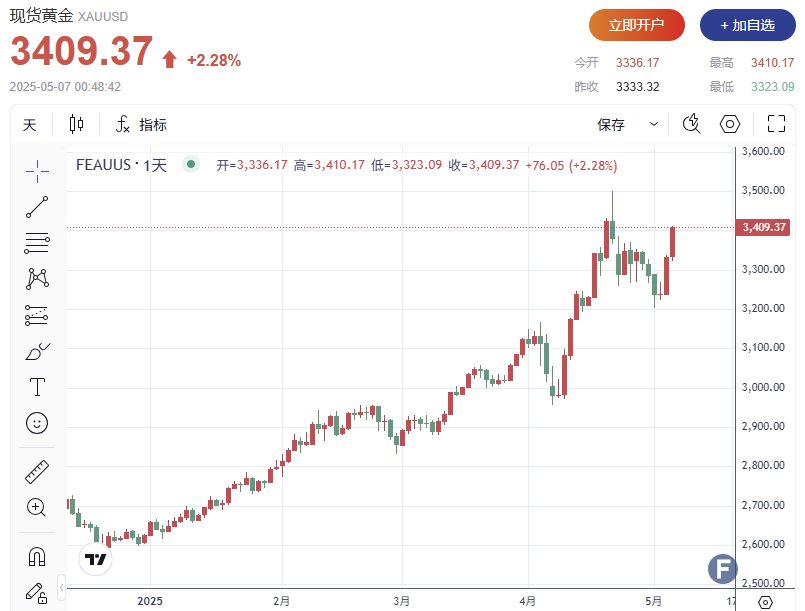Viewport: 805px width, 611px height.
Task: Choose the brush drawing tool
Action: pos(37,351)
